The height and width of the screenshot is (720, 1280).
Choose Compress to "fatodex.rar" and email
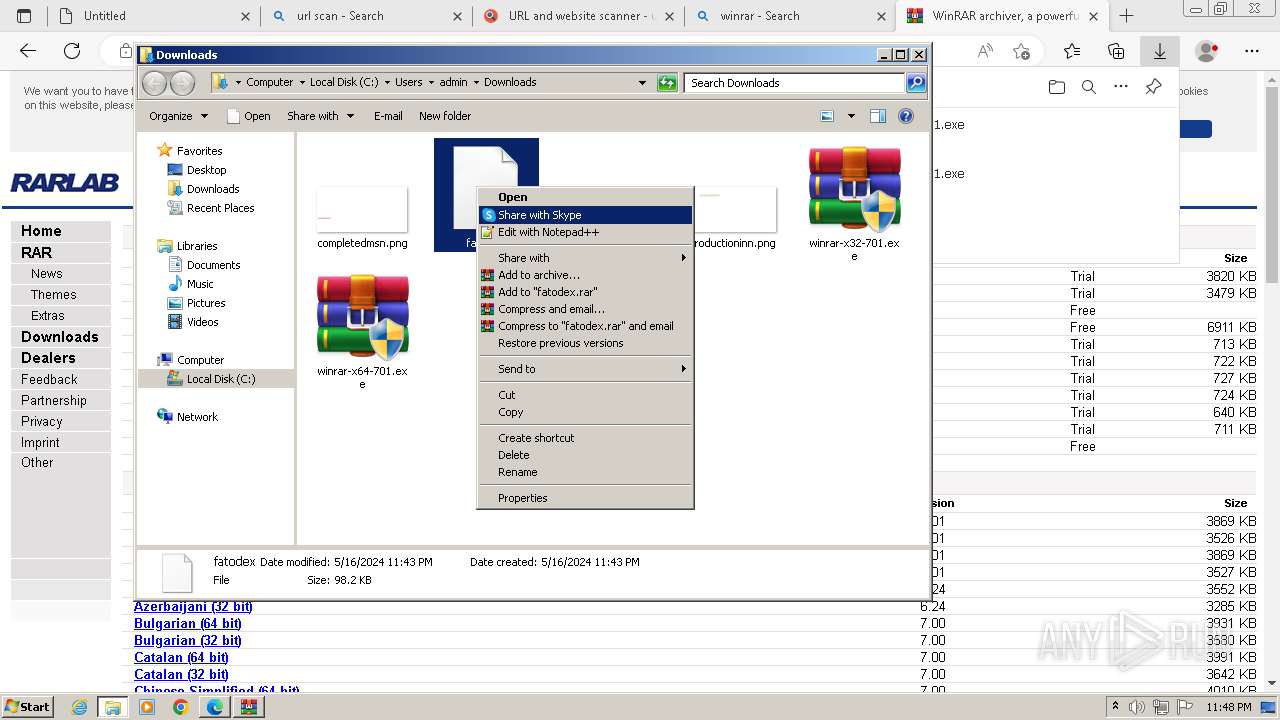click(x=585, y=326)
